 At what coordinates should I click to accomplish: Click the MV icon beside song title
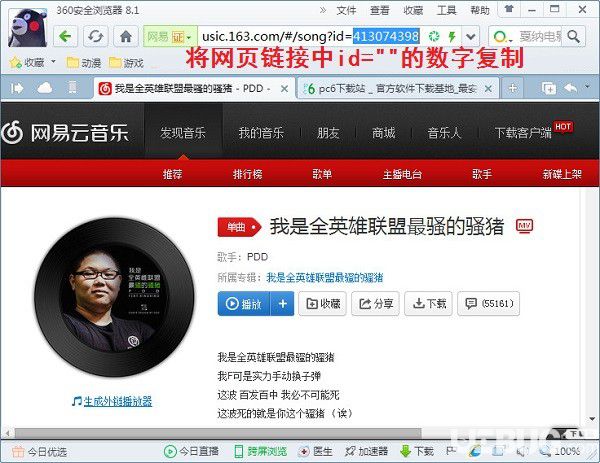(524, 226)
